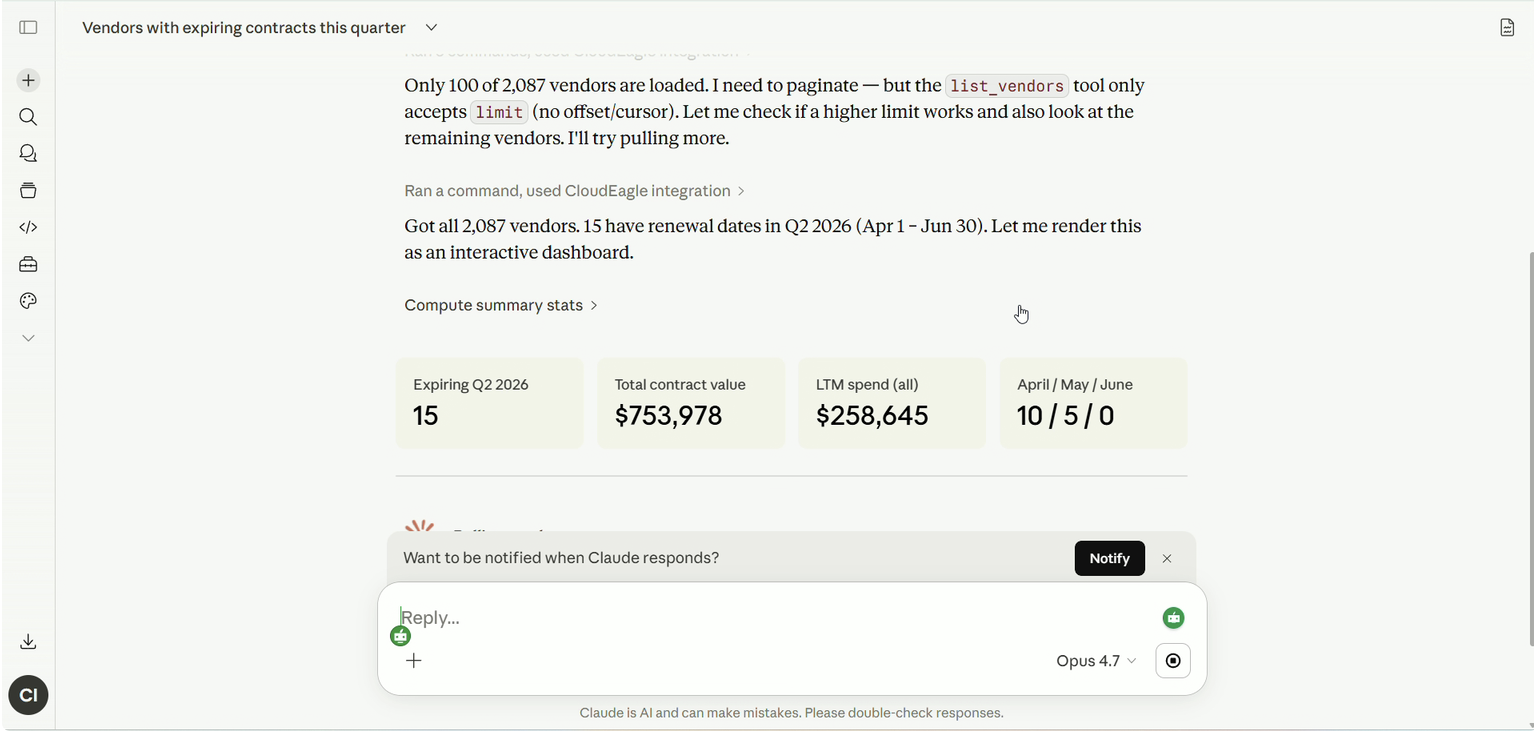Screen dimensions: 1534x734
Task: Click the green robot icon inside reply box right
Action: (1173, 618)
